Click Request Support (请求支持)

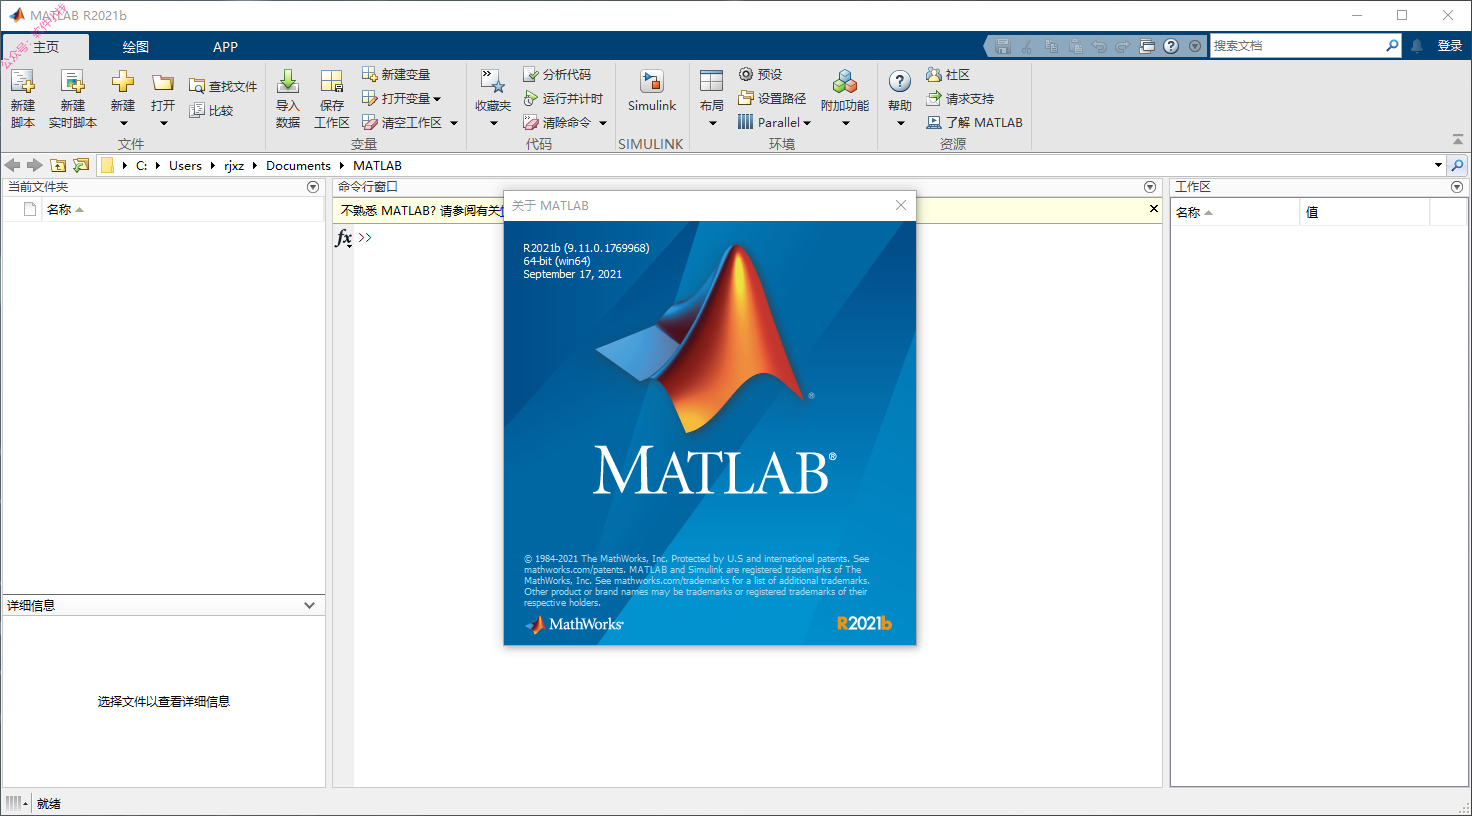[x=960, y=99]
